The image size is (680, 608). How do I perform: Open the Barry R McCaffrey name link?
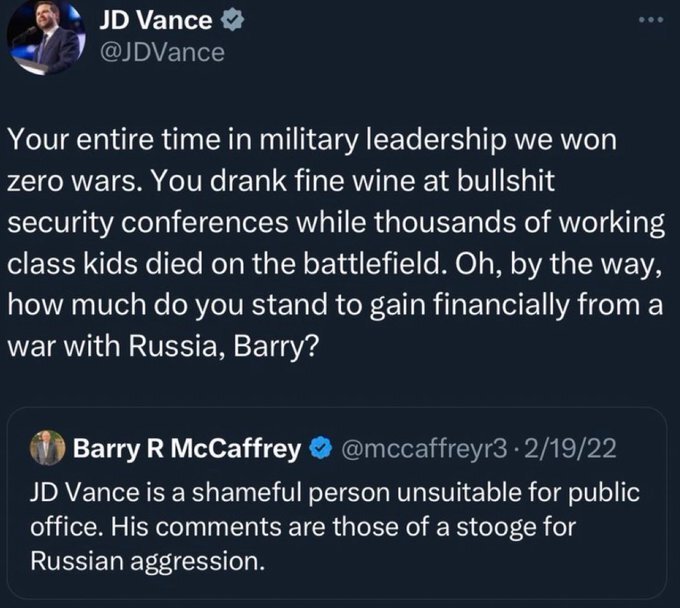pos(187,449)
